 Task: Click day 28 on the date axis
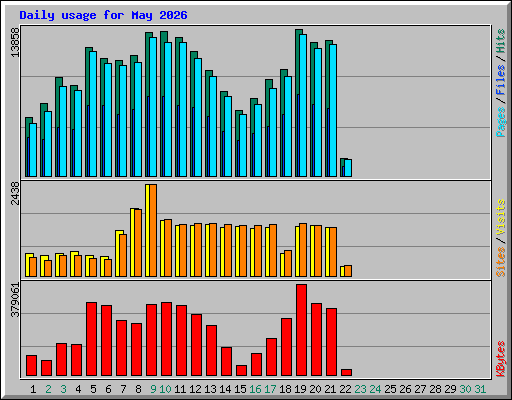[435, 389]
